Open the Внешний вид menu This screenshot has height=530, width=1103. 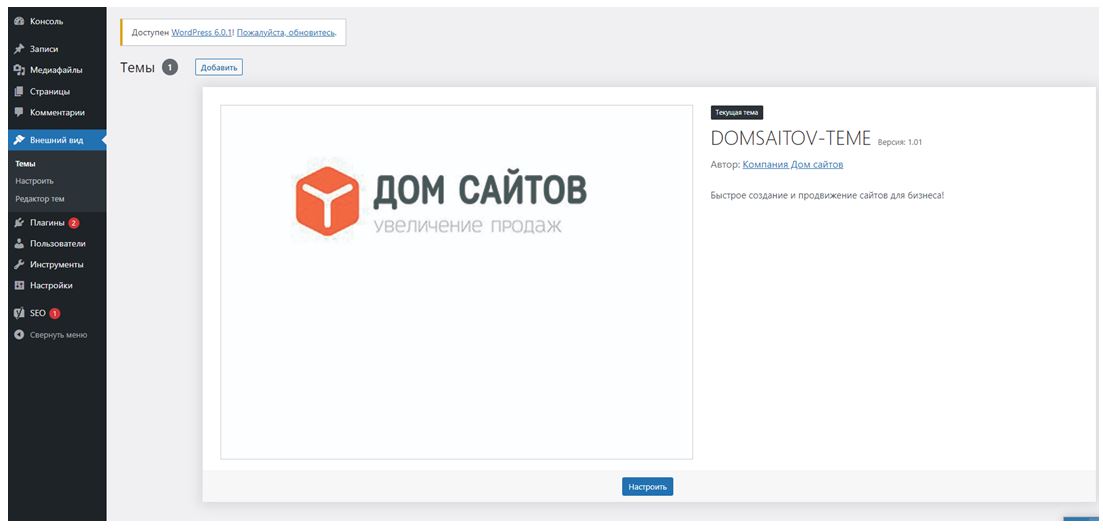[x=56, y=141]
